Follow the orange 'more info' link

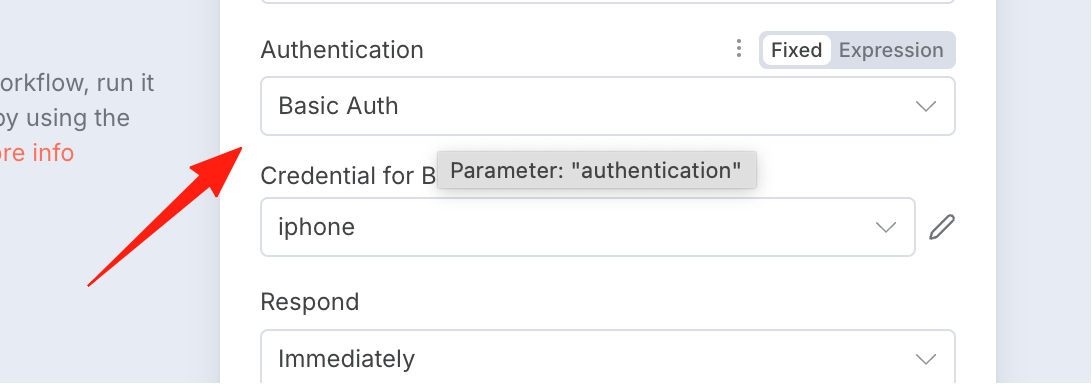pyautogui.click(x=36, y=153)
